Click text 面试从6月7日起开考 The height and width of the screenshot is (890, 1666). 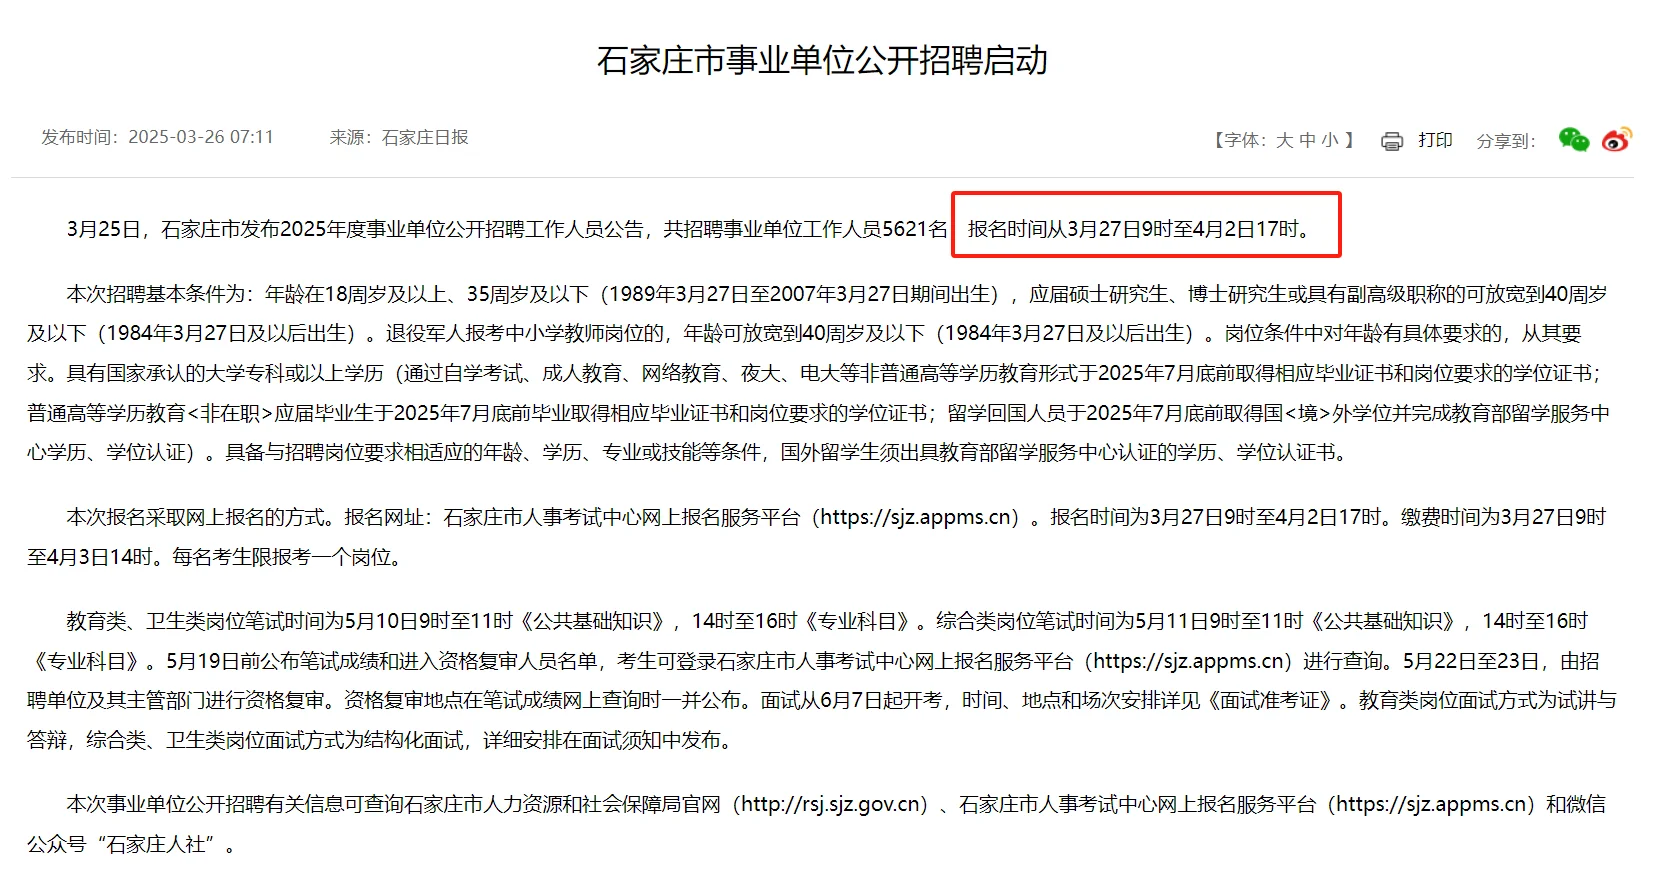[850, 700]
